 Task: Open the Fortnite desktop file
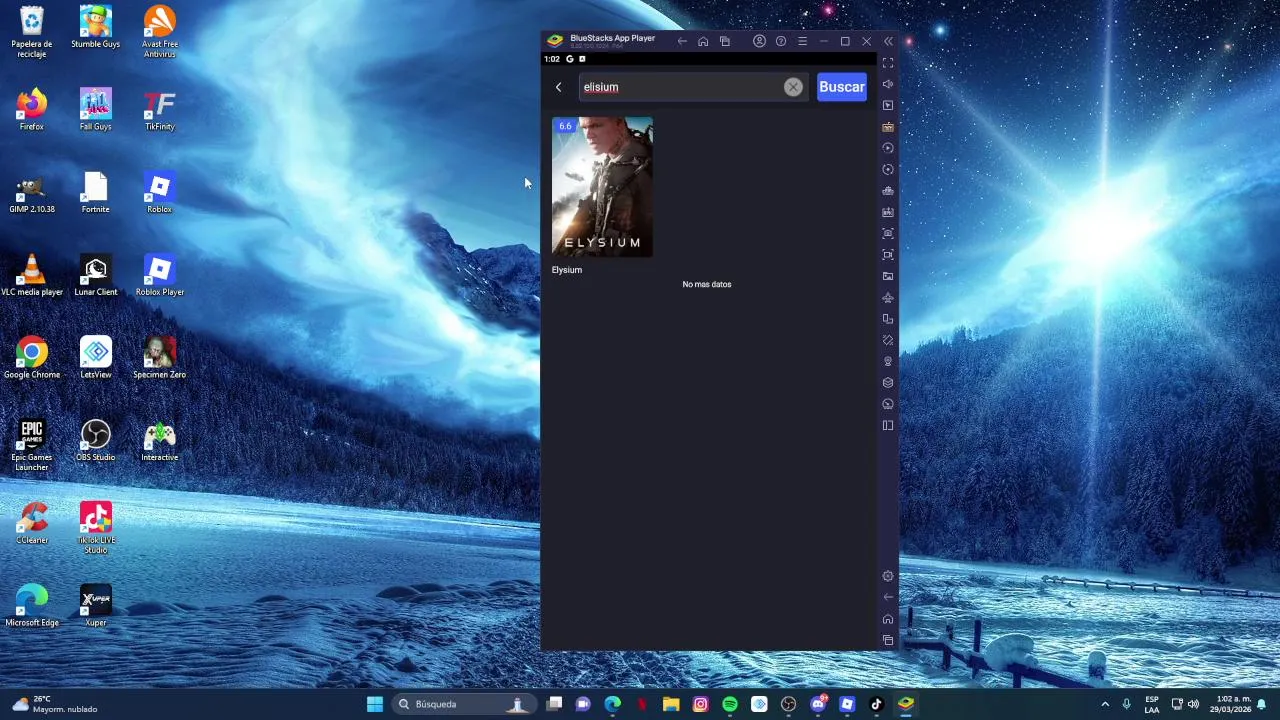[96, 193]
